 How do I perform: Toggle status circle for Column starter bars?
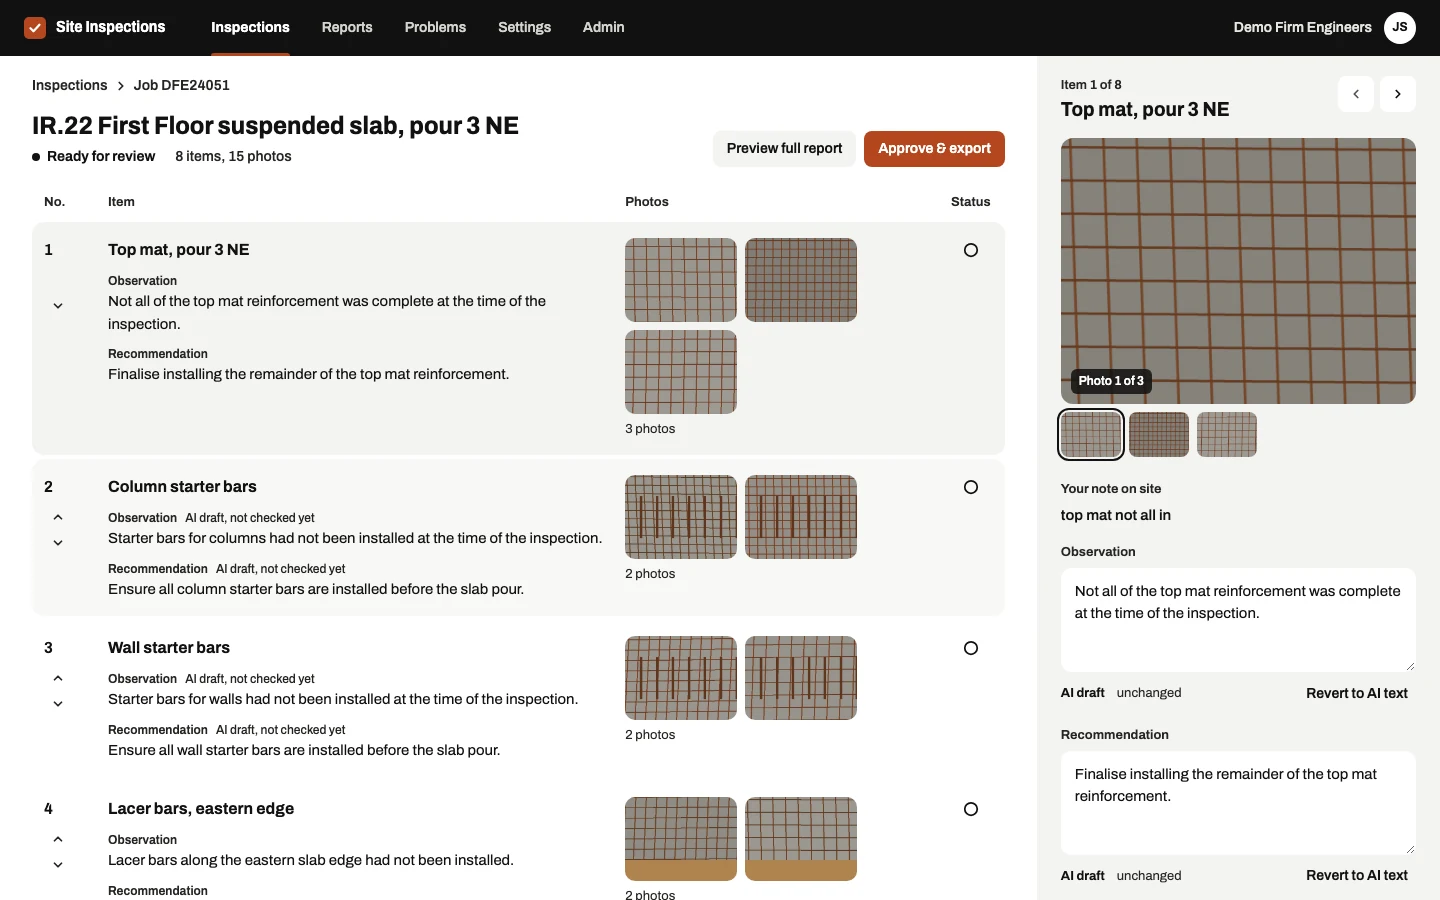pyautogui.click(x=971, y=487)
